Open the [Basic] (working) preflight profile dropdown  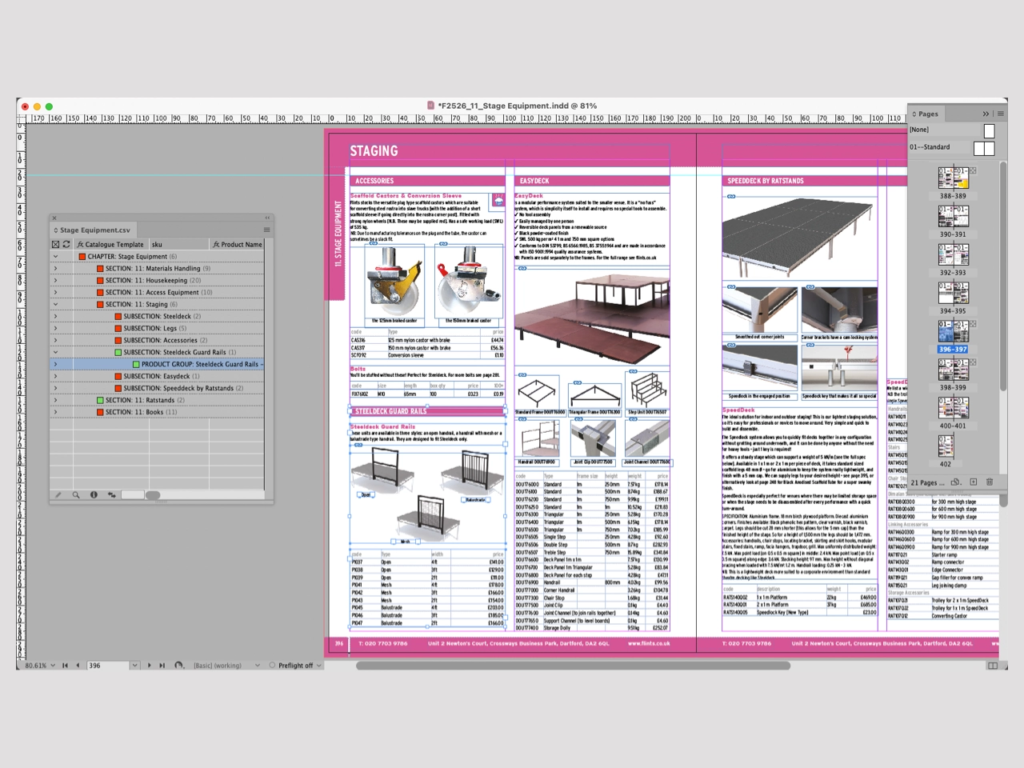tap(257, 665)
